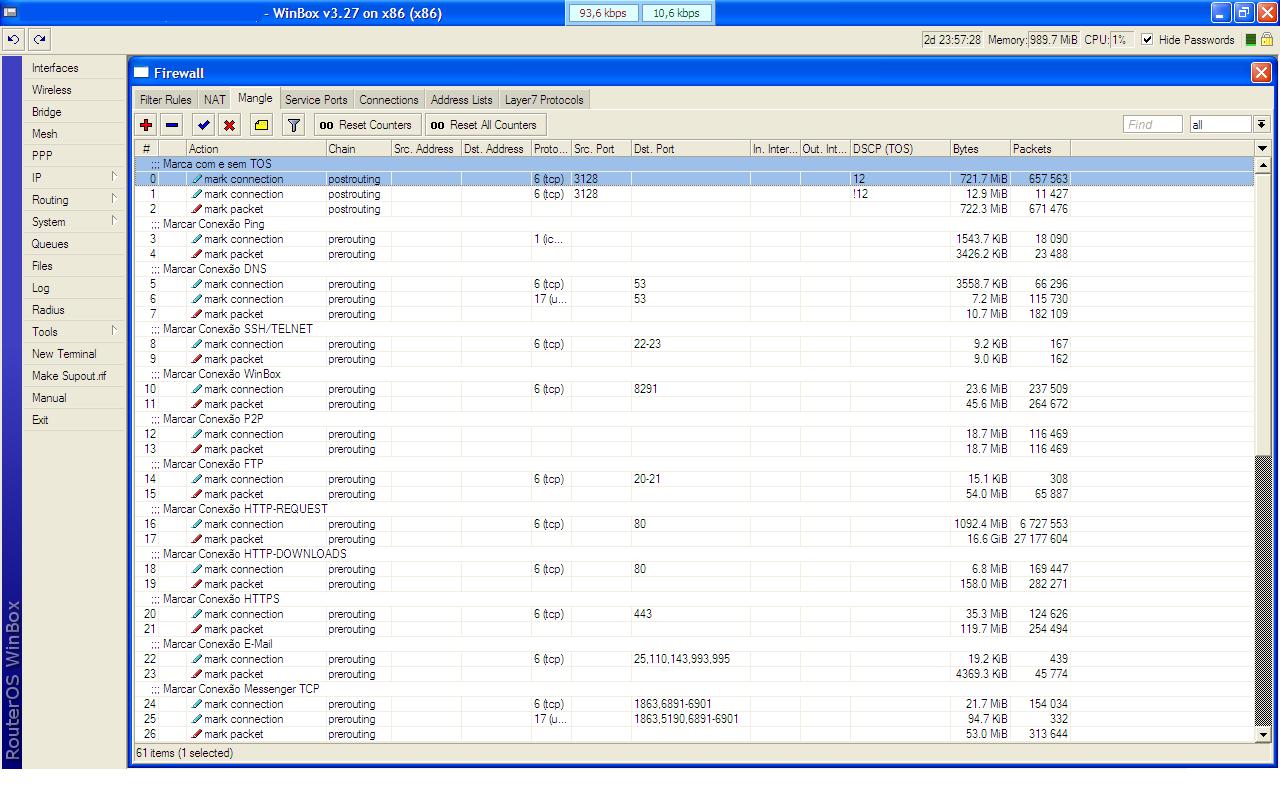Click the Reset Counters button
This screenshot has width=1280, height=800.
[x=367, y=125]
